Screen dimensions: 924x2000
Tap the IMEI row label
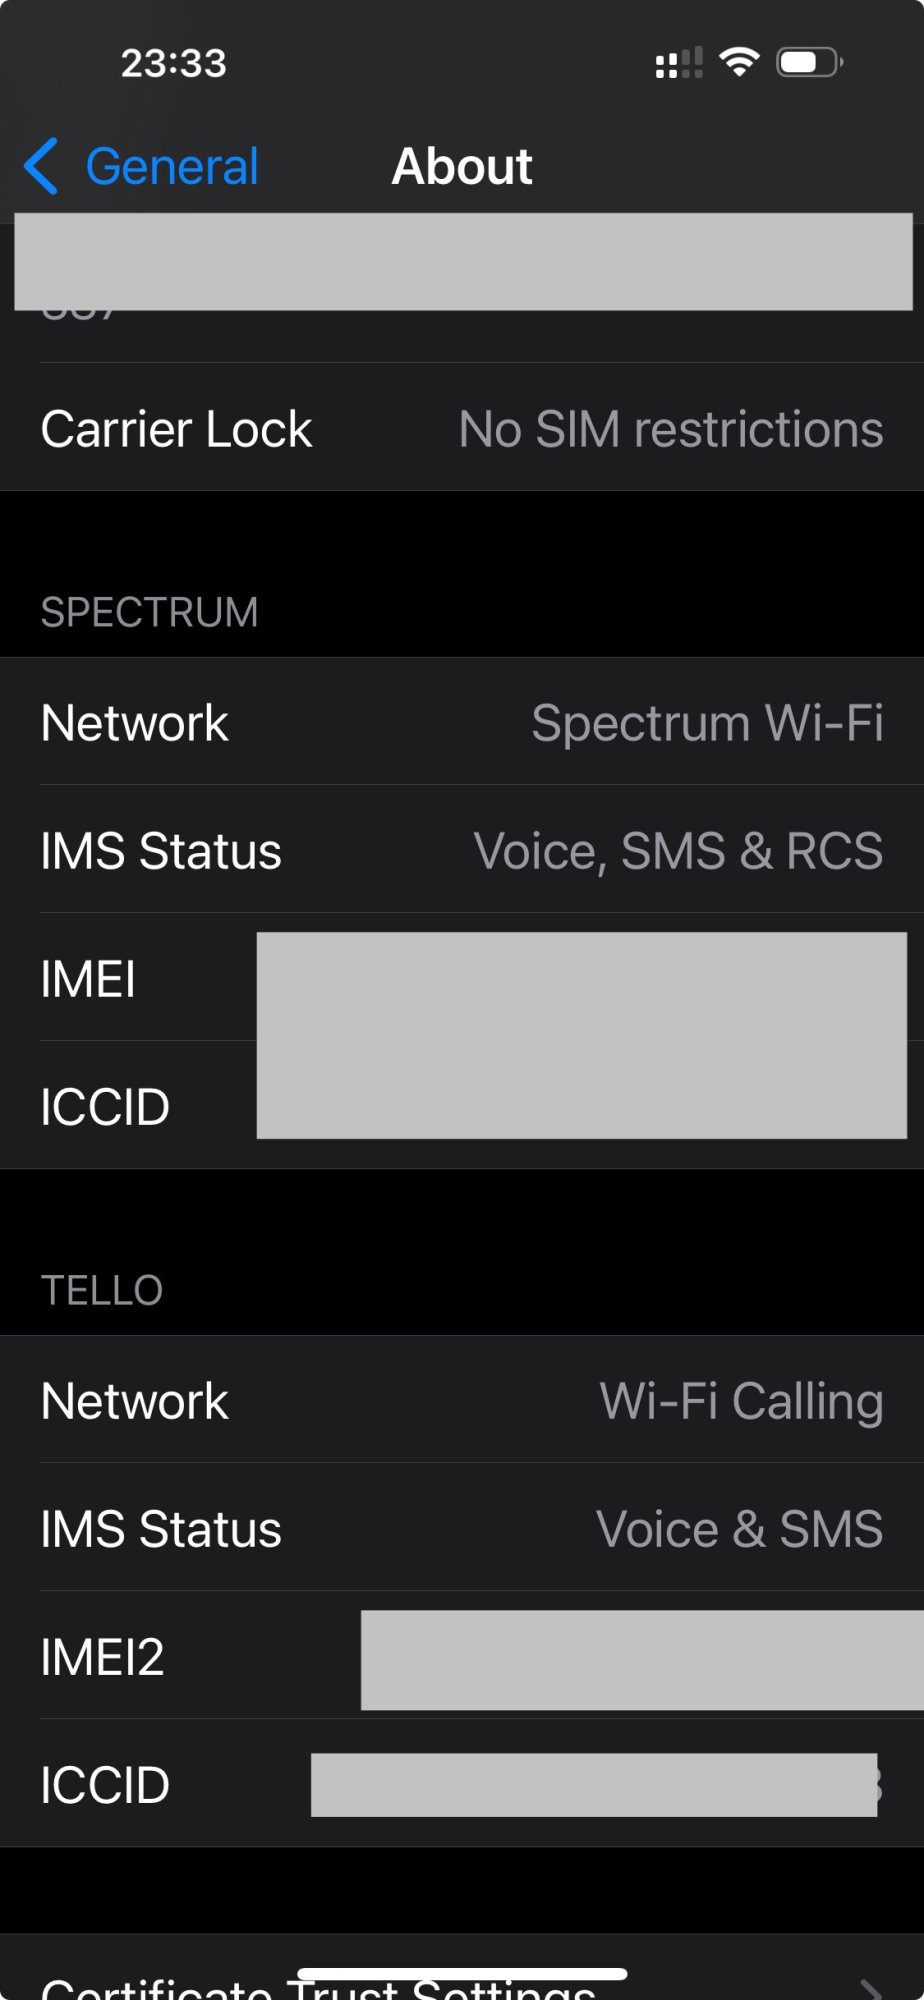[x=88, y=979]
